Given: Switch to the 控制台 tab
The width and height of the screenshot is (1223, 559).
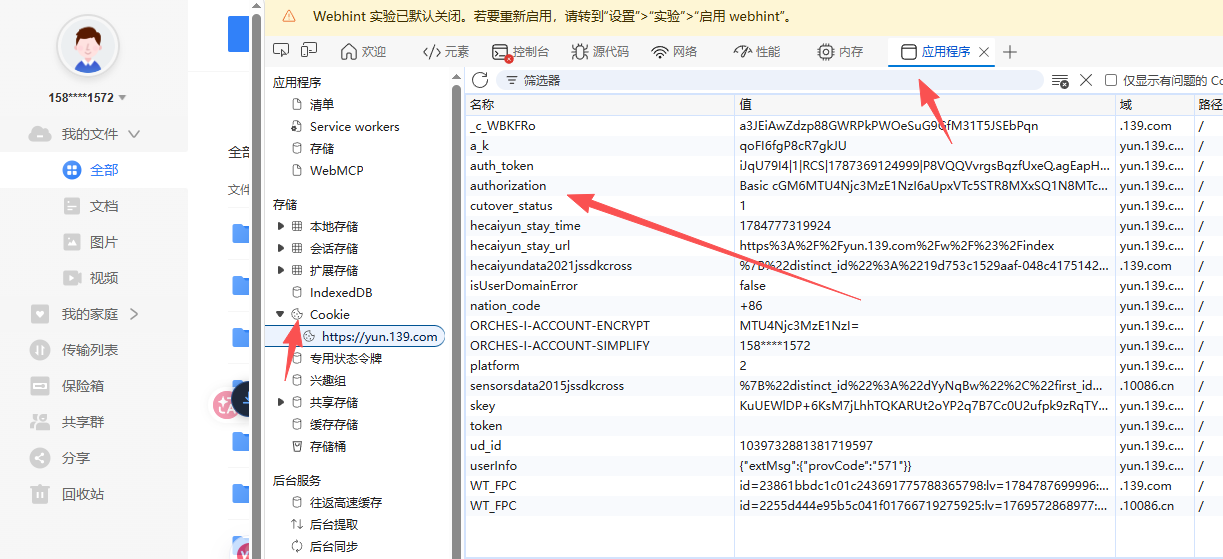Looking at the screenshot, I should tap(521, 52).
